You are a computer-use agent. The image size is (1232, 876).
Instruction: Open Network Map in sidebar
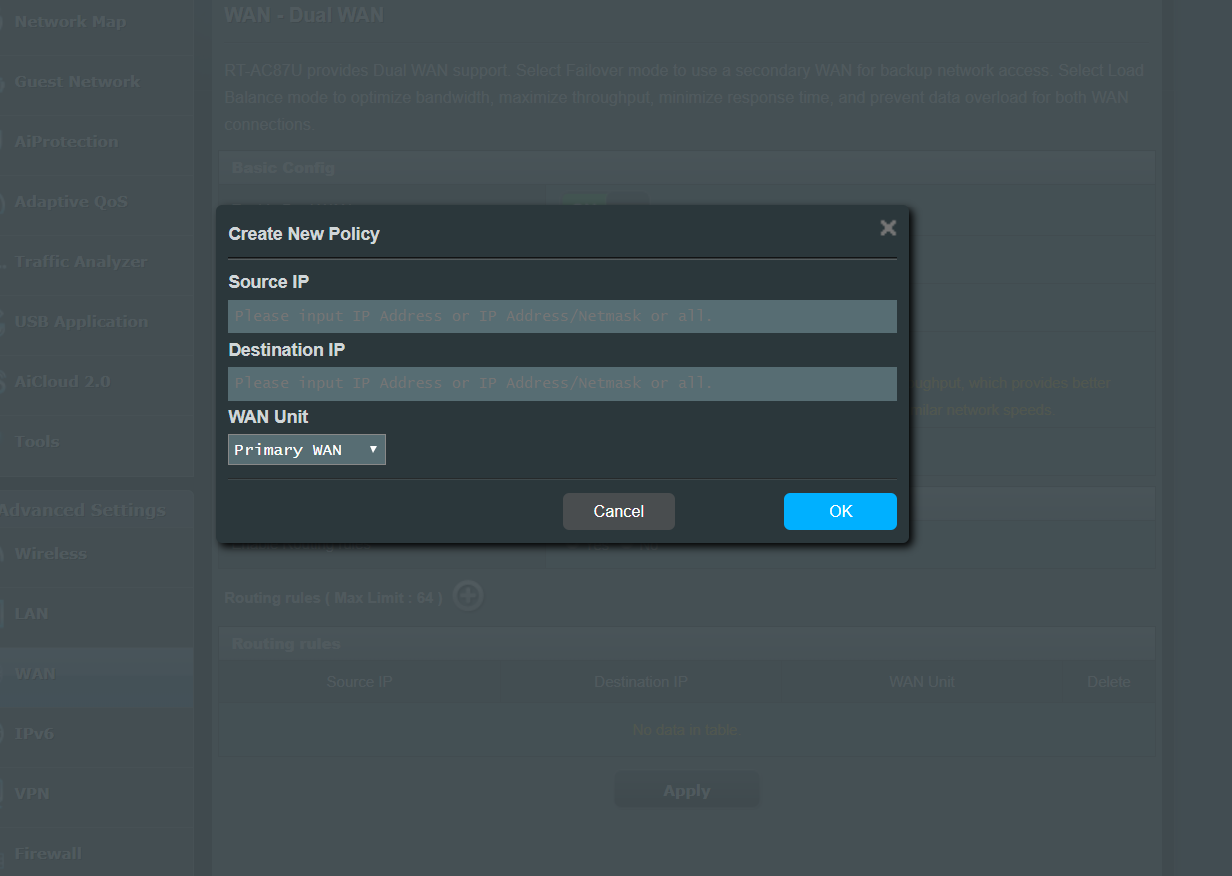click(x=70, y=22)
